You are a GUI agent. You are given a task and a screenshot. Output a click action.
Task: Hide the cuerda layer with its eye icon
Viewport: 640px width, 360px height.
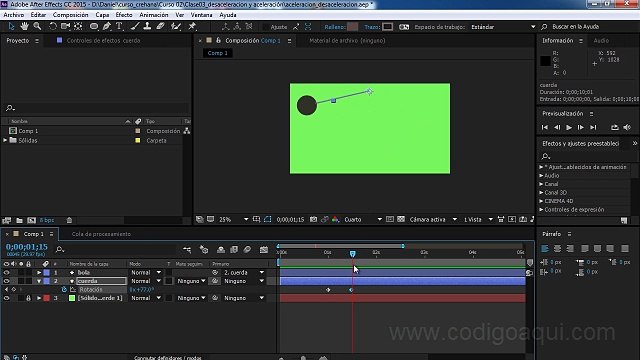pyautogui.click(x=6, y=281)
